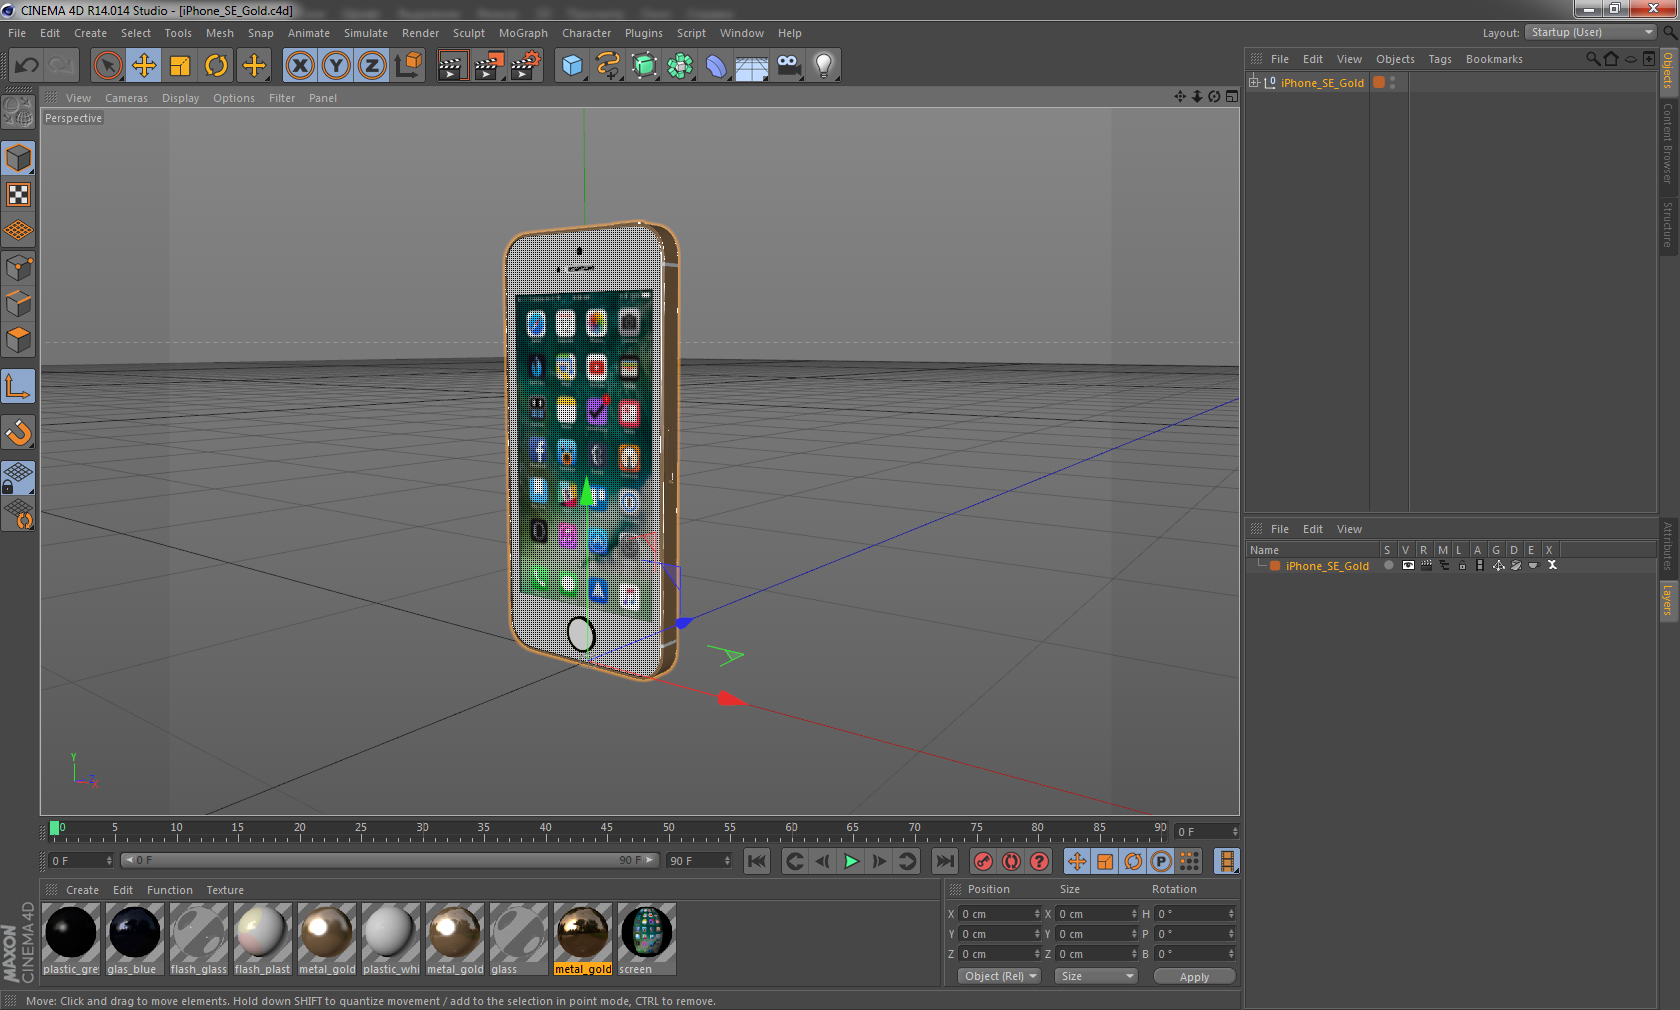Toggle X axis lock
This screenshot has width=1680, height=1010.
click(300, 66)
